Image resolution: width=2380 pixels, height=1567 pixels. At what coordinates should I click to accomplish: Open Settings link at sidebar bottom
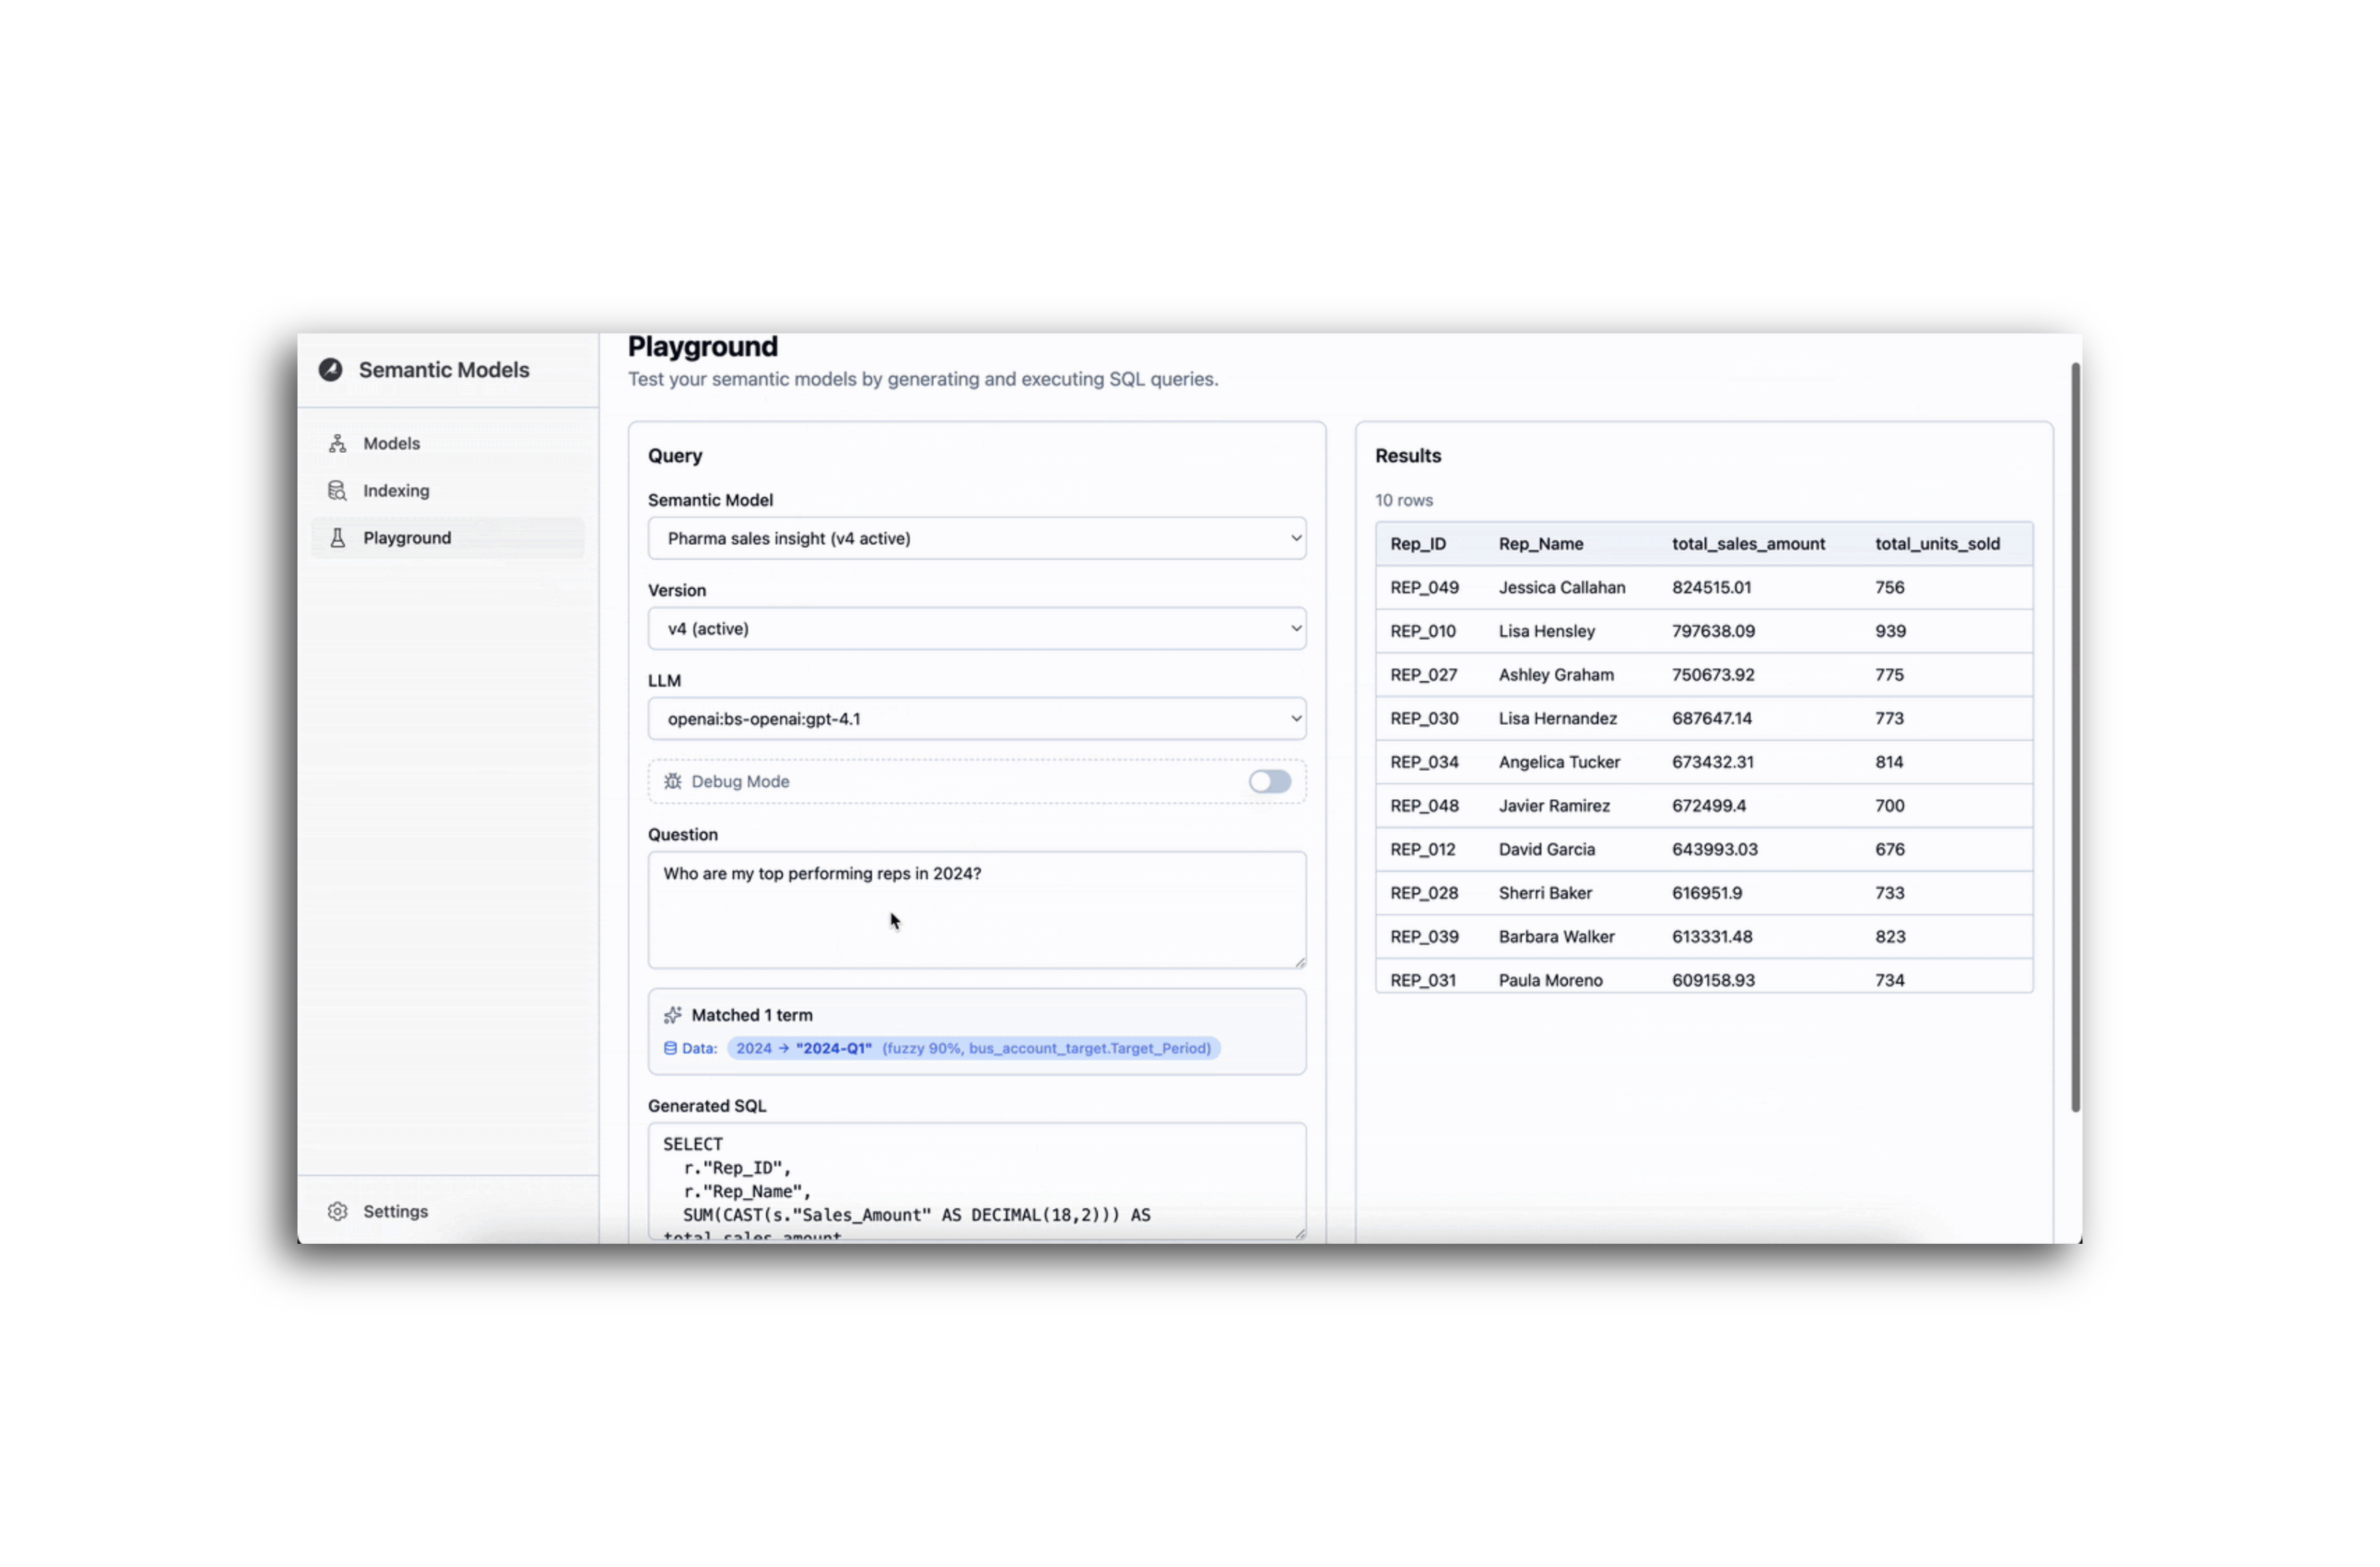[x=395, y=1211]
